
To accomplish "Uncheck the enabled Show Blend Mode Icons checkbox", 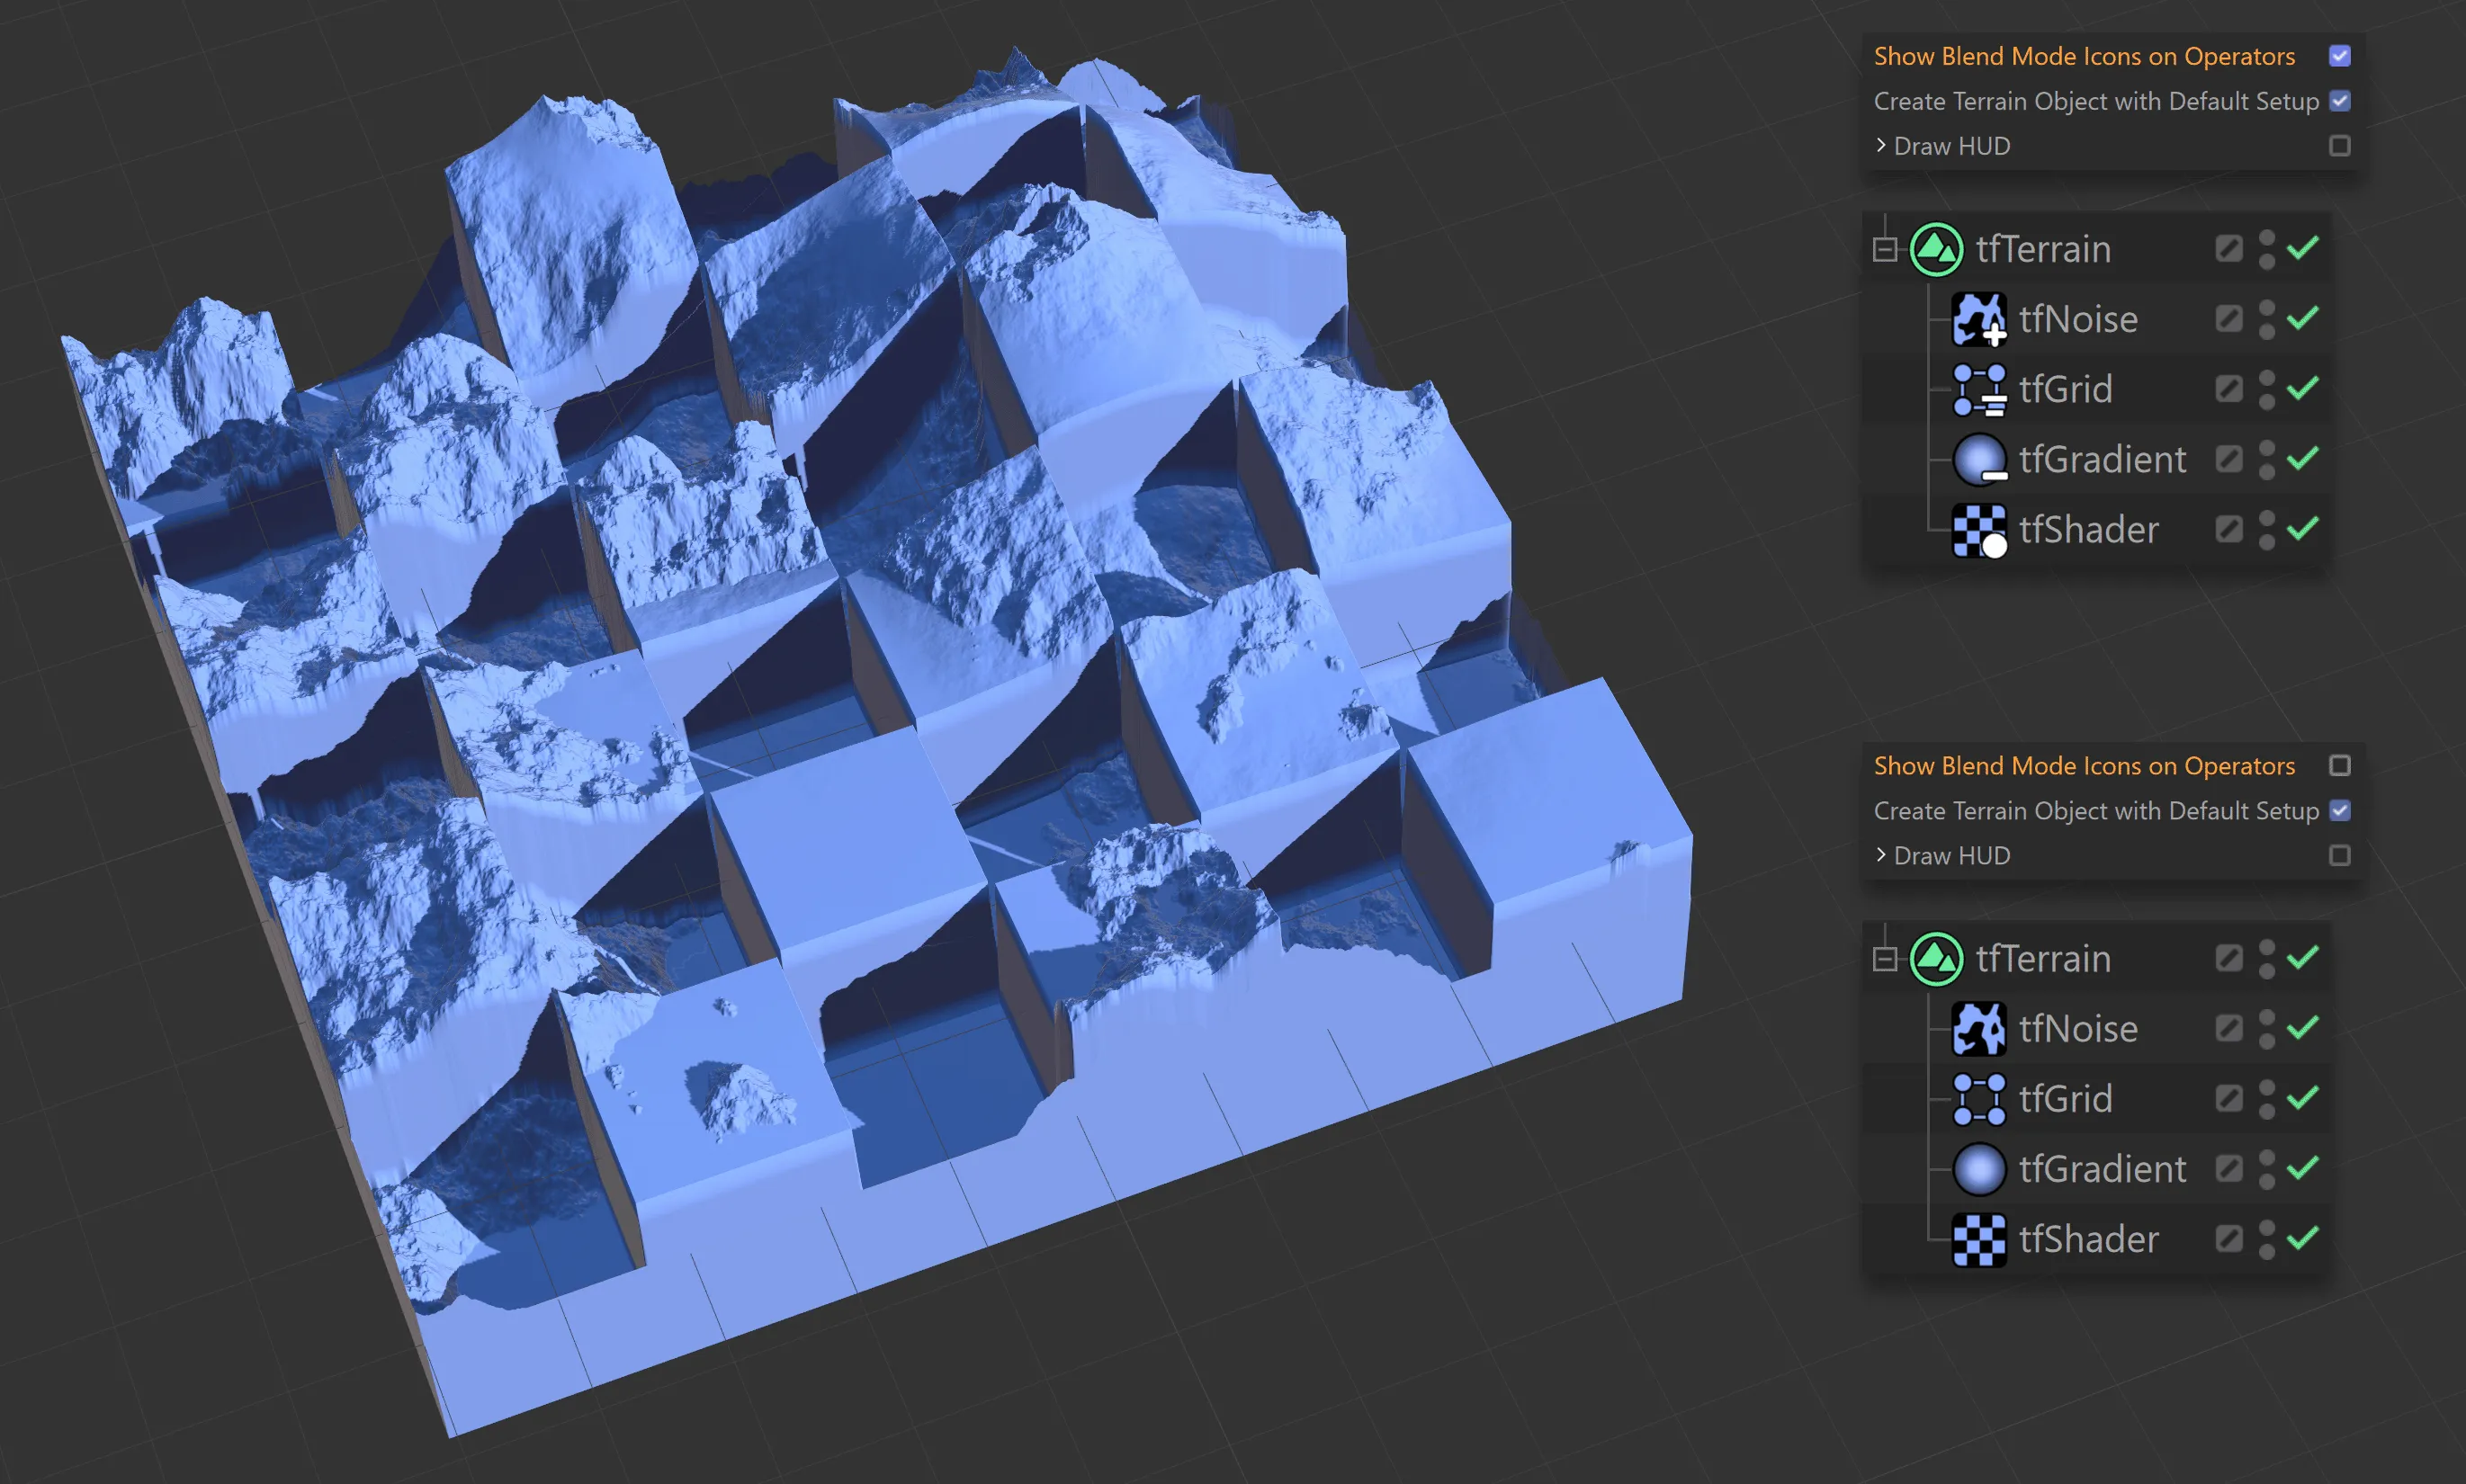I will (2339, 56).
